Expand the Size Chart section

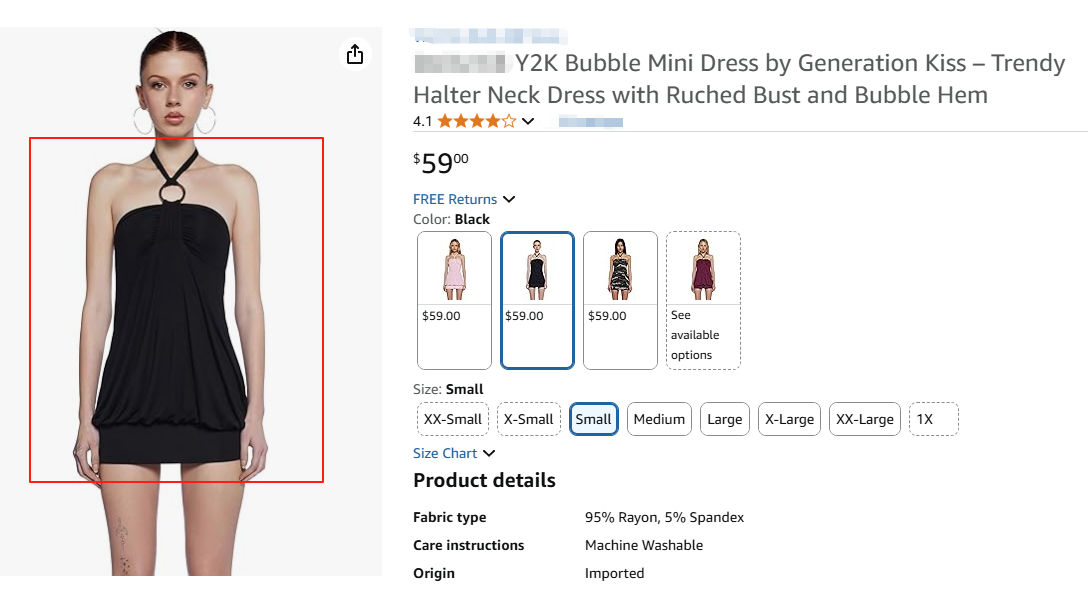[x=454, y=453]
